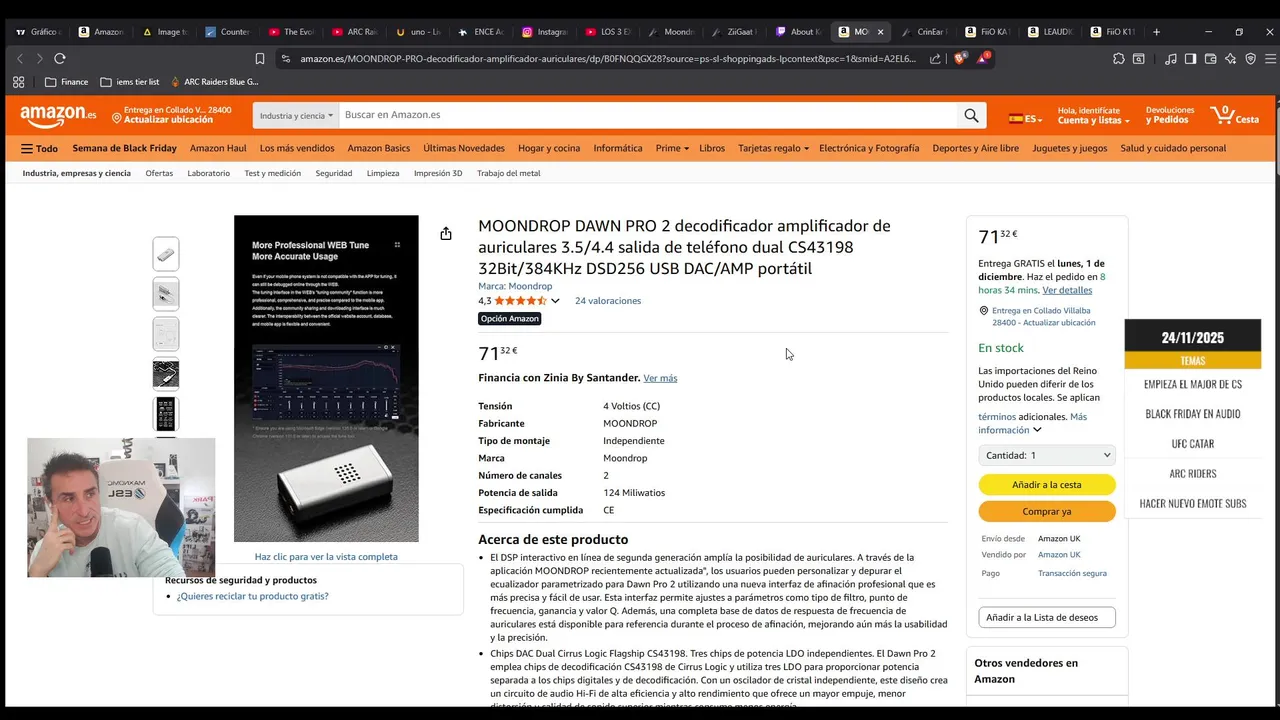Open the Brave Wallet icon

click(1210, 59)
